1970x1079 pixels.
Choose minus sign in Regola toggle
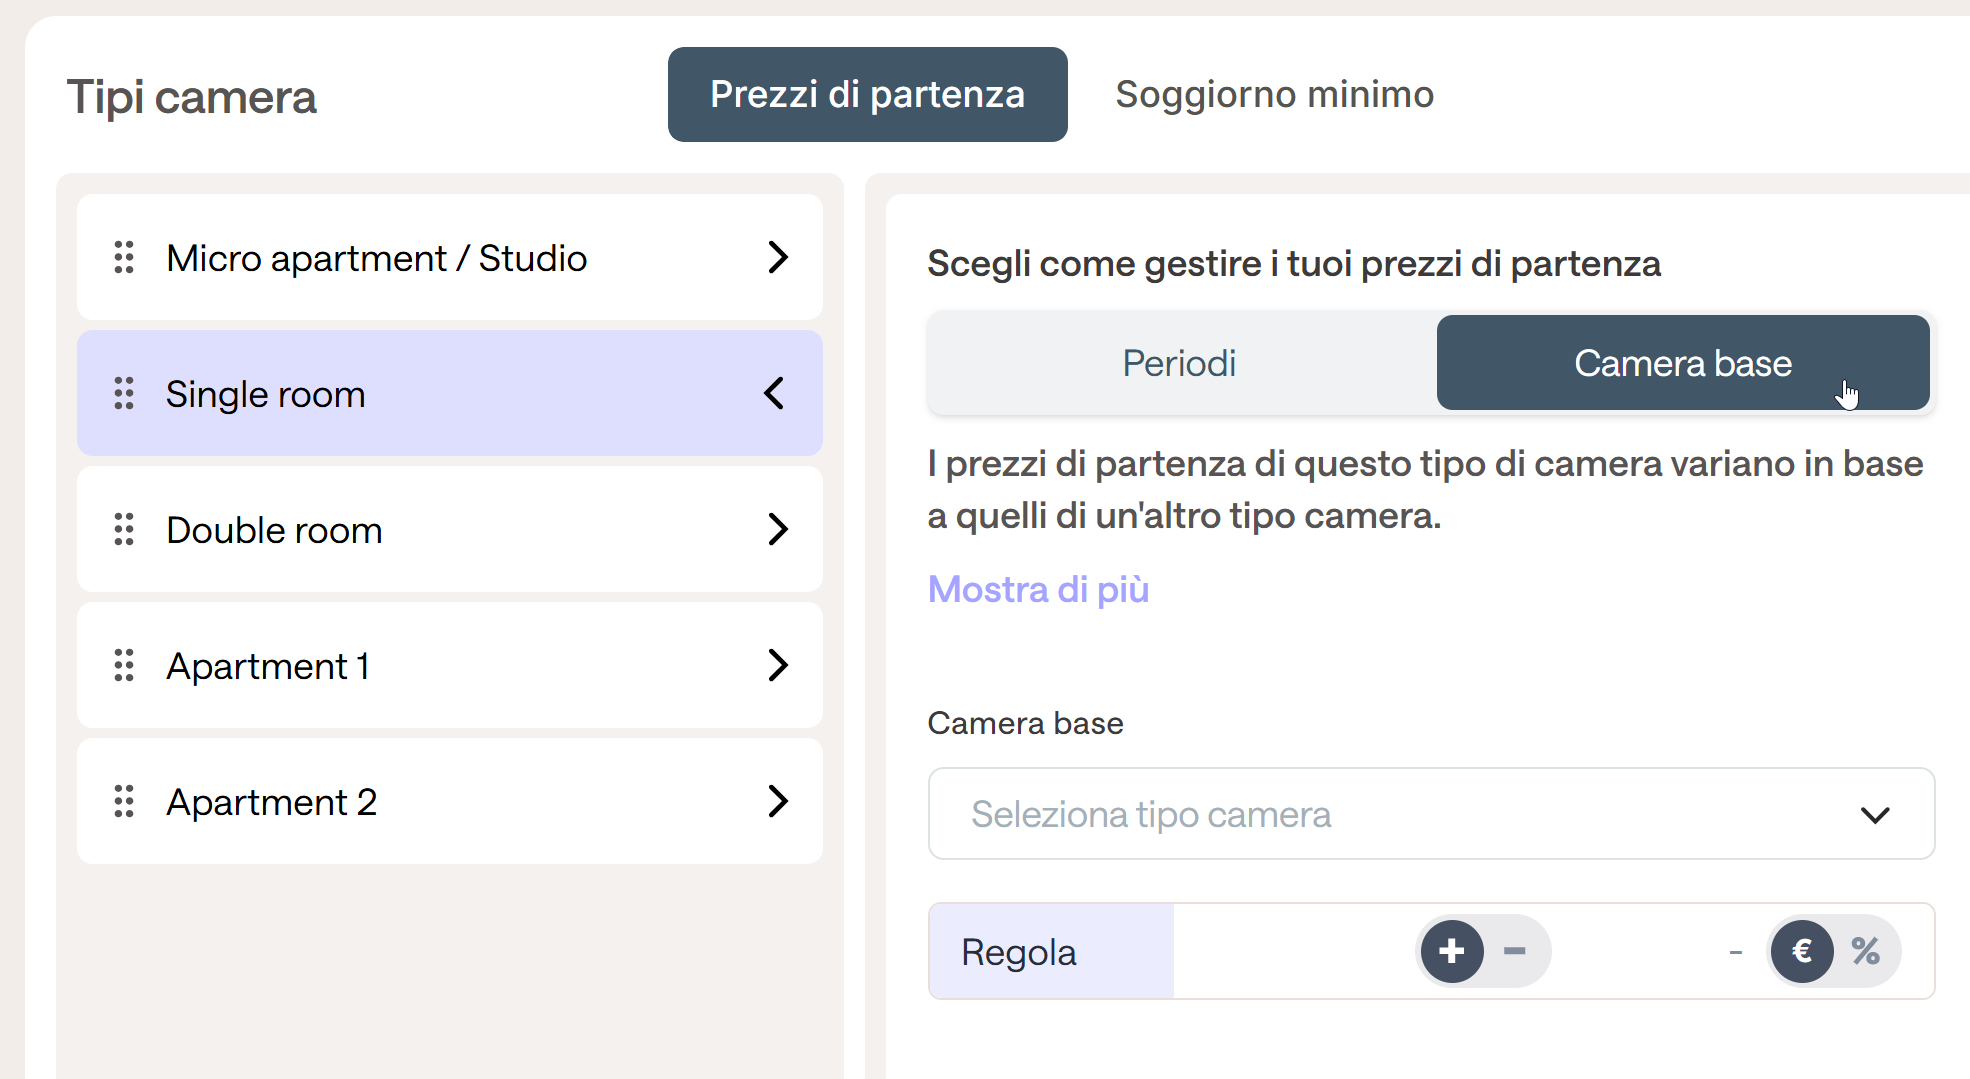click(1515, 951)
